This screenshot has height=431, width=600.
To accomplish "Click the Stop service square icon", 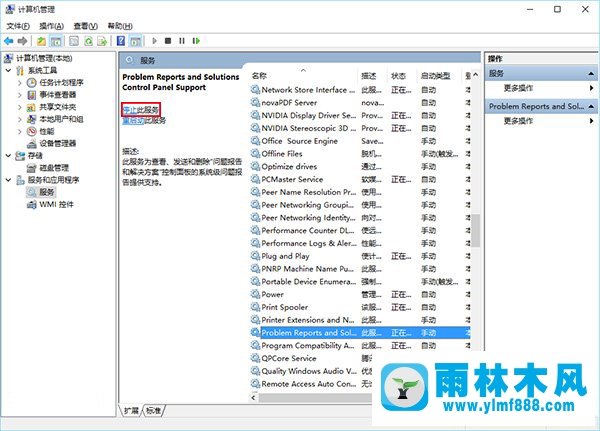I will pyautogui.click(x=168, y=41).
